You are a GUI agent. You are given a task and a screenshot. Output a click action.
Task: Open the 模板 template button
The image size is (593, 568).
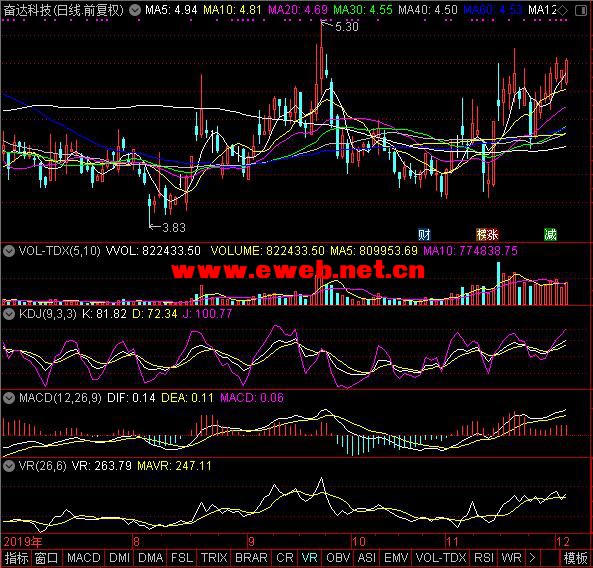(575, 559)
